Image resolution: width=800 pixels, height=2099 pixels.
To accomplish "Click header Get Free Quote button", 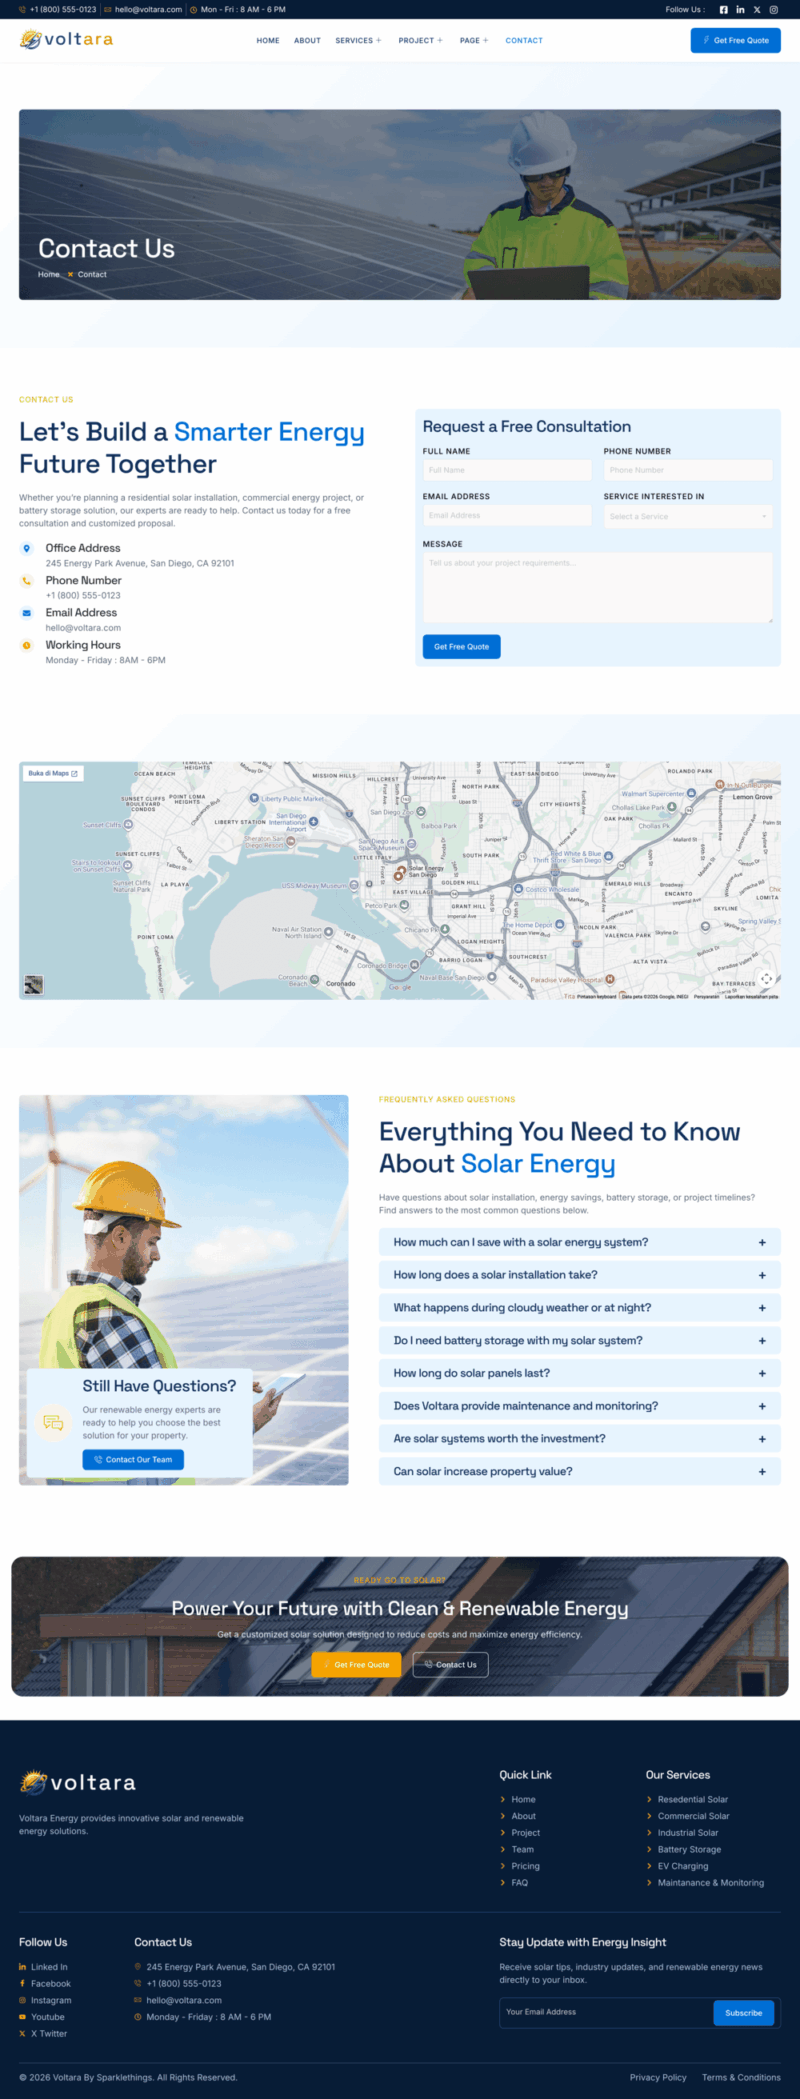I will coord(736,40).
